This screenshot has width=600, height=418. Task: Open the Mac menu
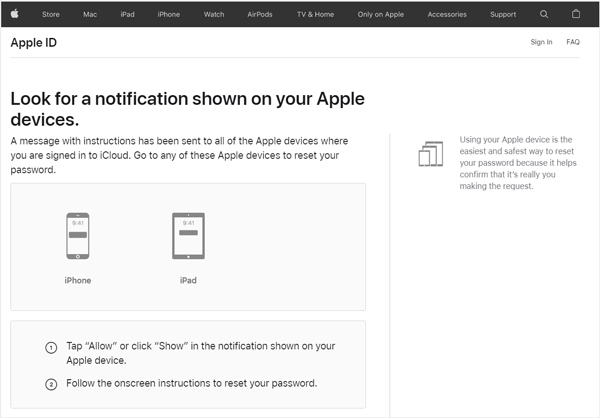pos(90,15)
